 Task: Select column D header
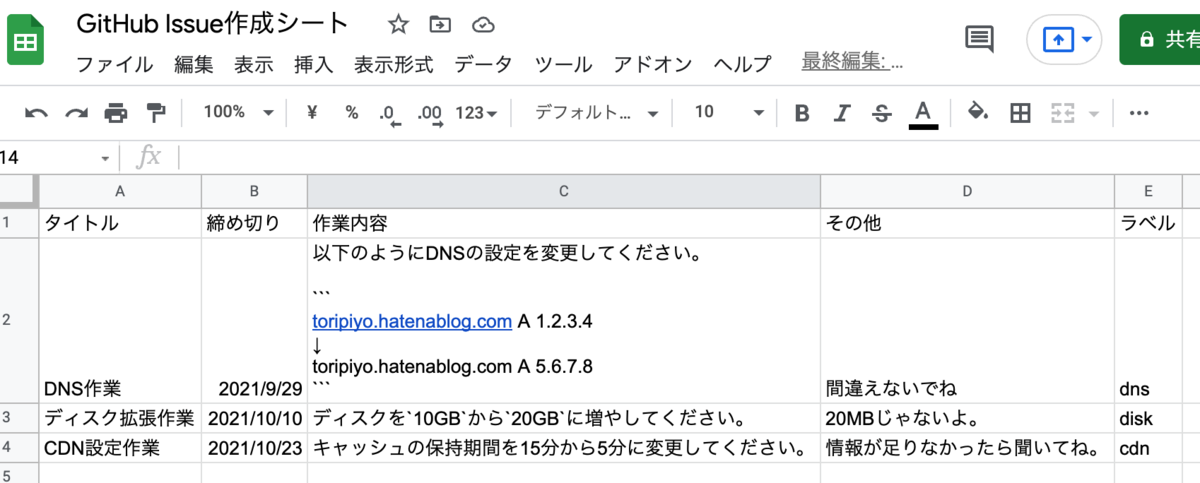pyautogui.click(x=967, y=191)
